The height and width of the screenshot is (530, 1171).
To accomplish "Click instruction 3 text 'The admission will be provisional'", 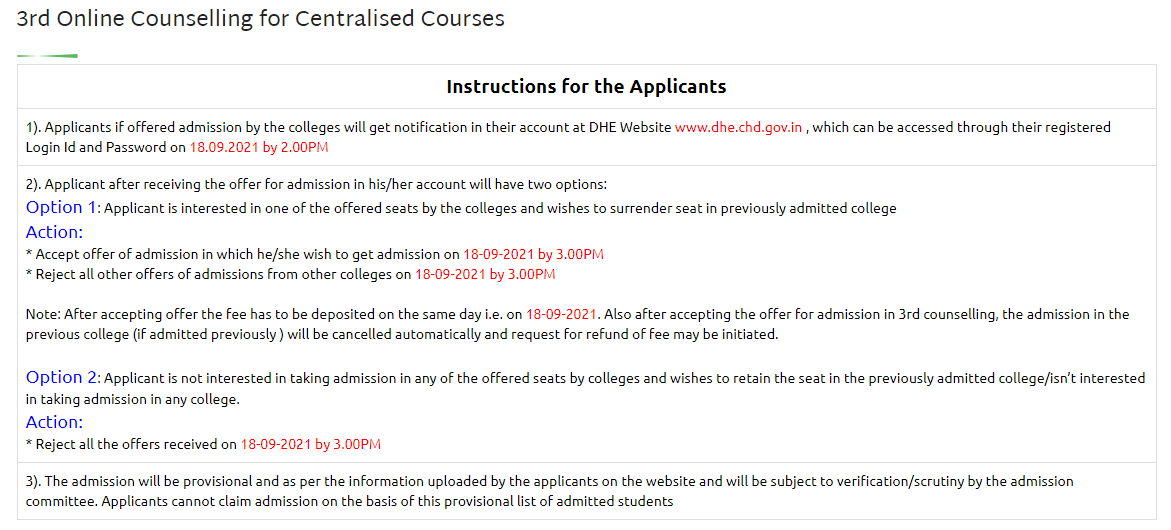I will [549, 492].
